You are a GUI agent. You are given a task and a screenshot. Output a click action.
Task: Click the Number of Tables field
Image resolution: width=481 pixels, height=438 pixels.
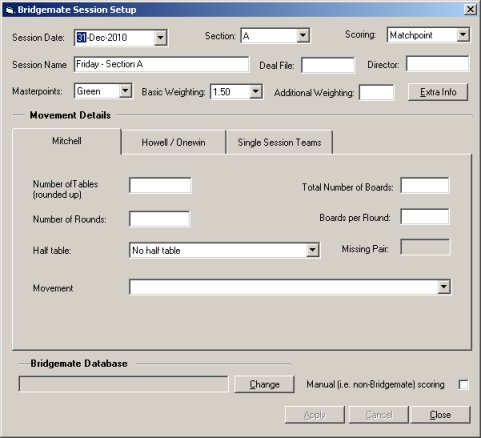(160, 186)
